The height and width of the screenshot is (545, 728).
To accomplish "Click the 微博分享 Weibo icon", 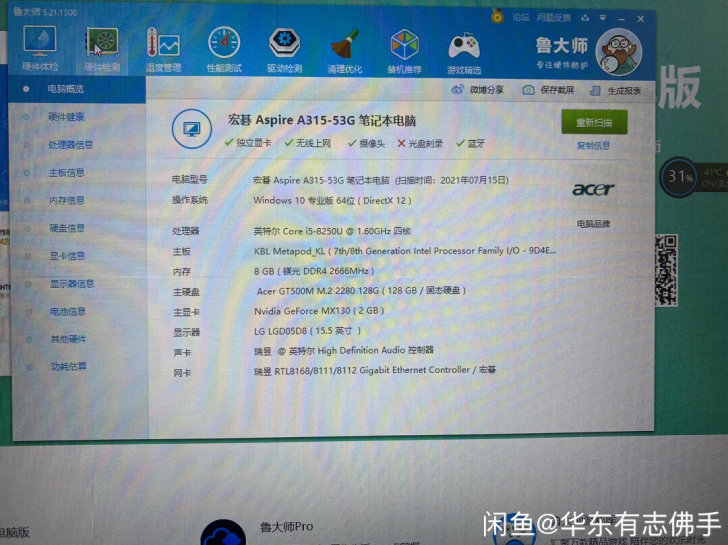I will coord(457,89).
